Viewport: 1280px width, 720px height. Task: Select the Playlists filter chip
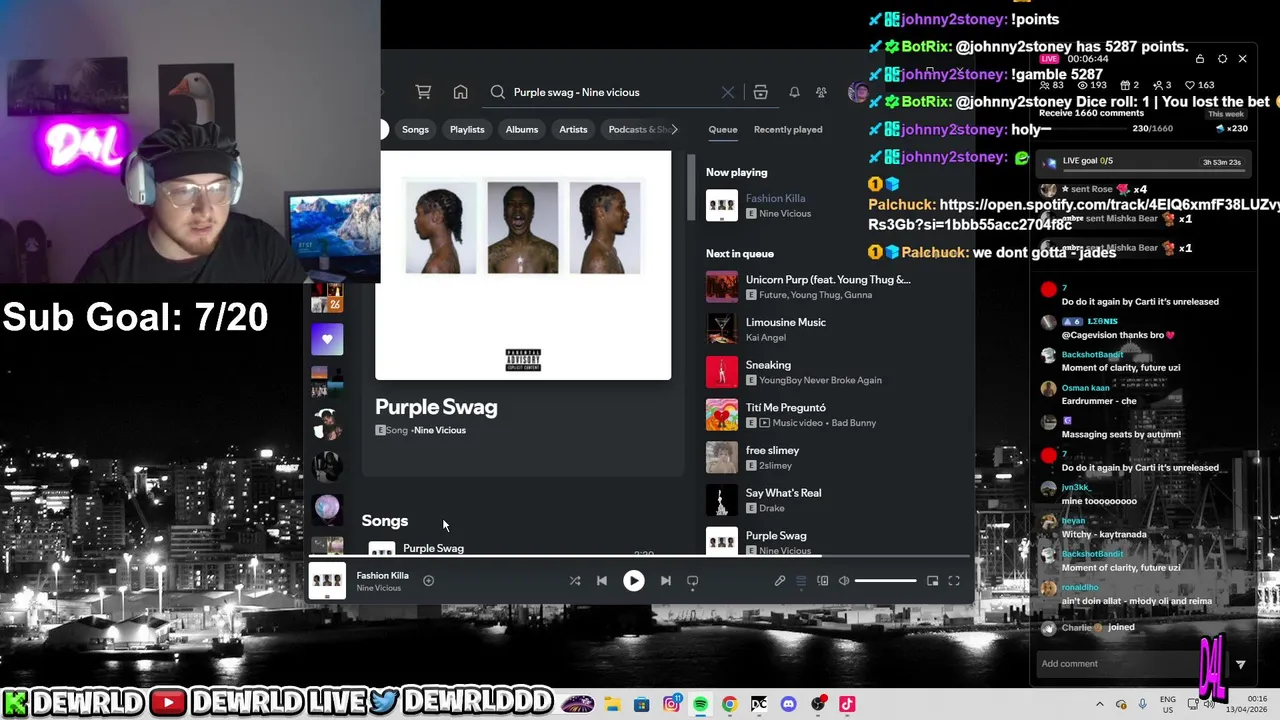(x=467, y=129)
